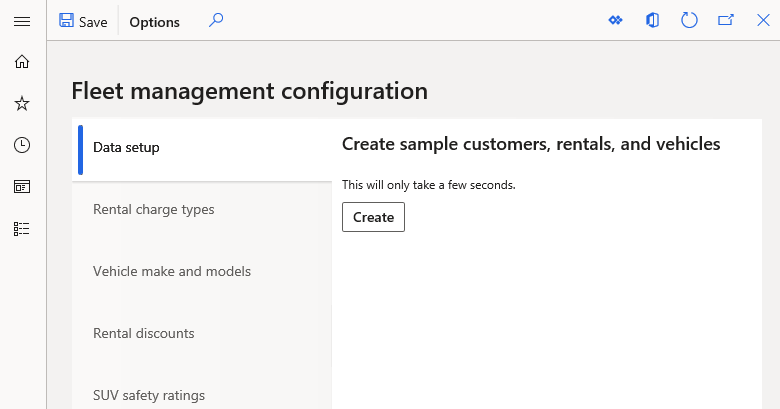Open form in a new window

pyautogui.click(x=726, y=21)
